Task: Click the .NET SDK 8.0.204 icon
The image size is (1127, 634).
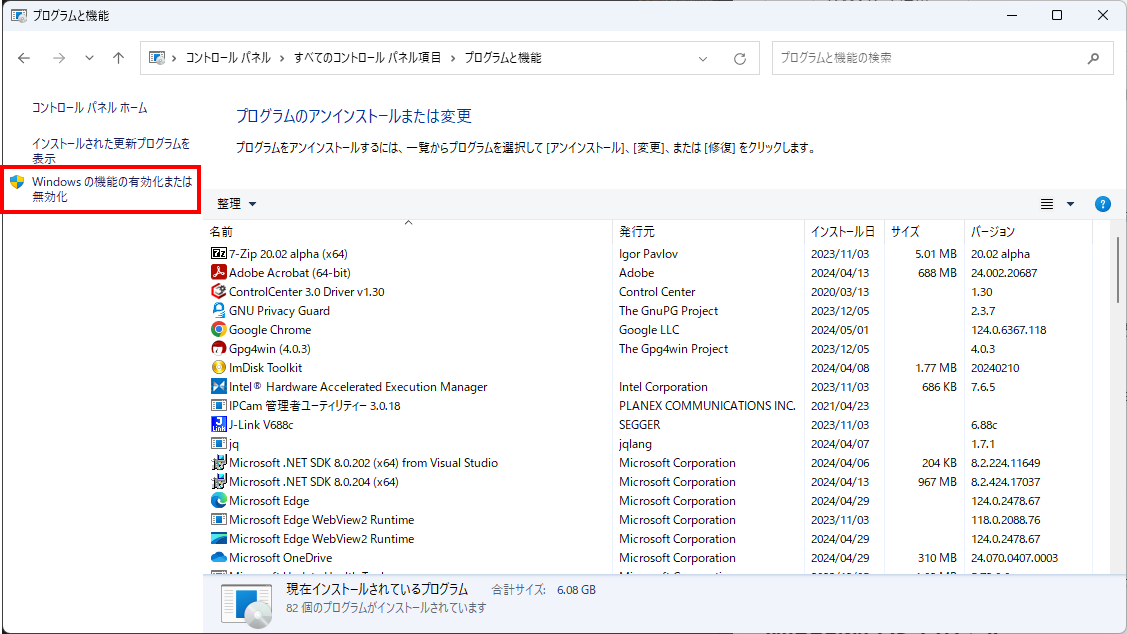Action: pos(218,482)
